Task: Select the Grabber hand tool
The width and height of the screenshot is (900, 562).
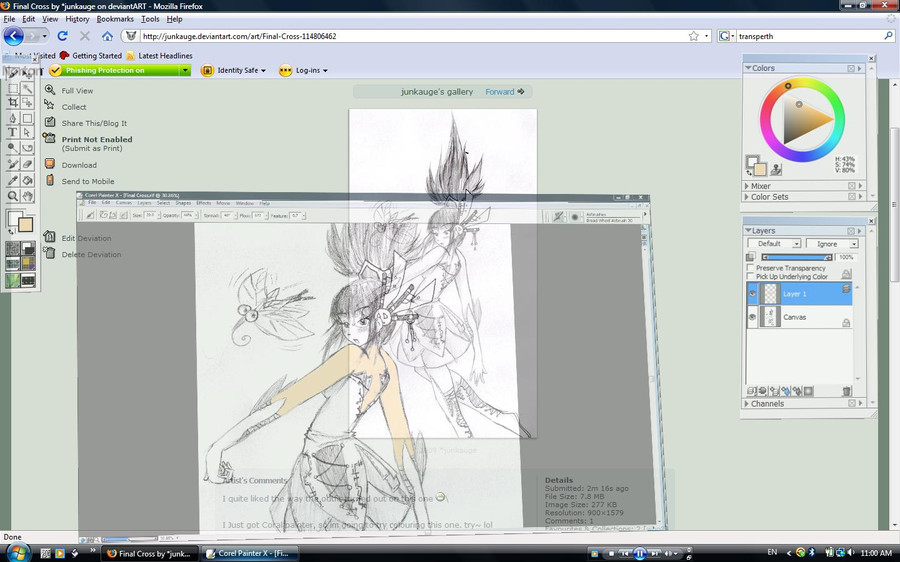Action: pyautogui.click(x=27, y=196)
